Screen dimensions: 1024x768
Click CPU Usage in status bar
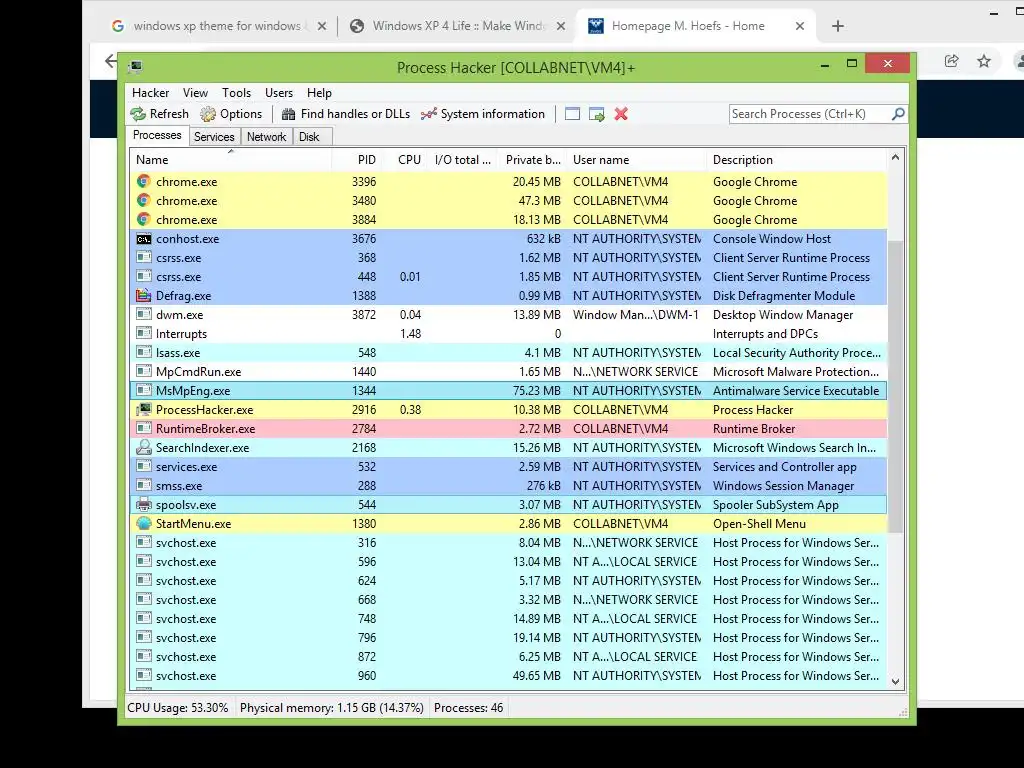[x=178, y=708]
